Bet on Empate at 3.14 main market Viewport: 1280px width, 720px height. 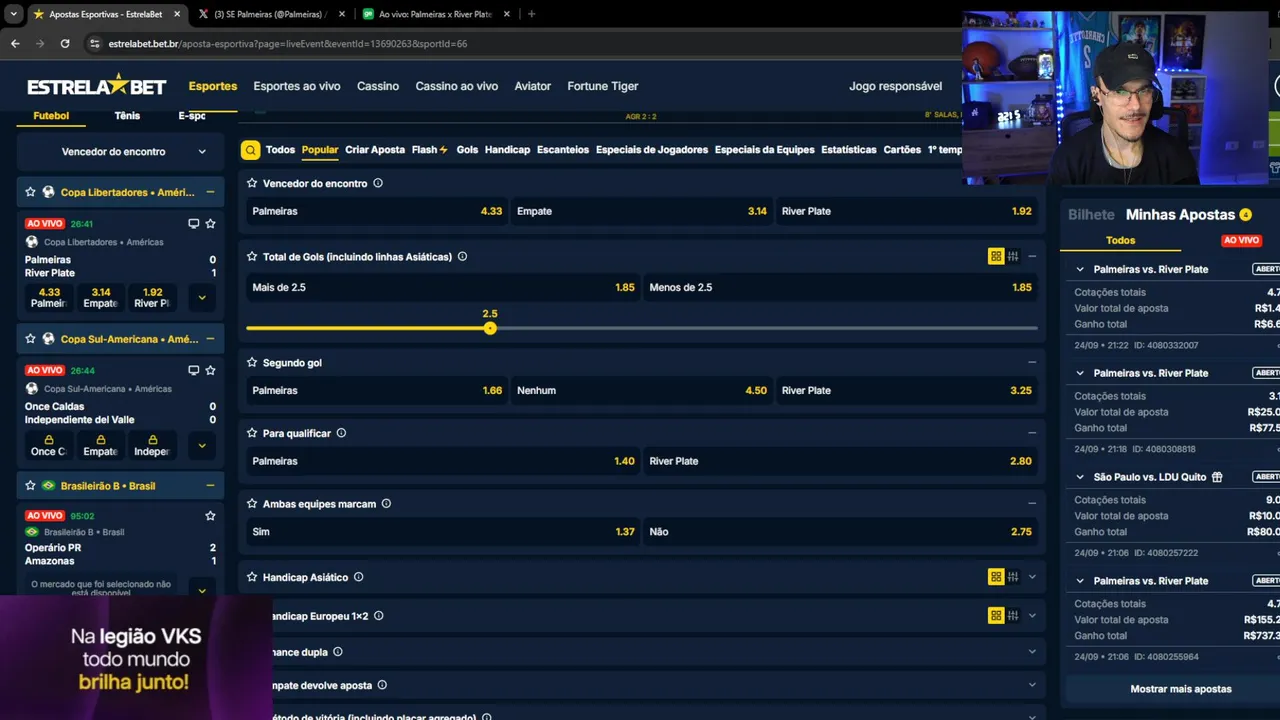coord(642,211)
